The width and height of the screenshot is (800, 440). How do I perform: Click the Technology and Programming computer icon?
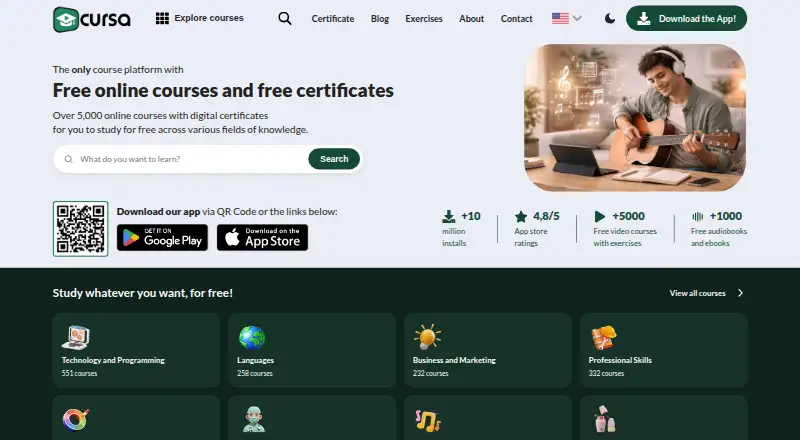click(x=76, y=337)
